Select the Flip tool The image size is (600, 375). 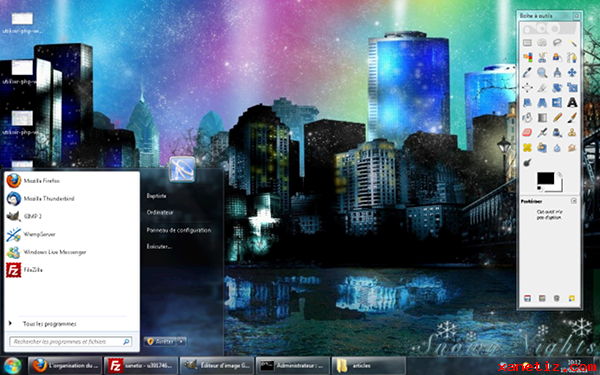pos(557,103)
